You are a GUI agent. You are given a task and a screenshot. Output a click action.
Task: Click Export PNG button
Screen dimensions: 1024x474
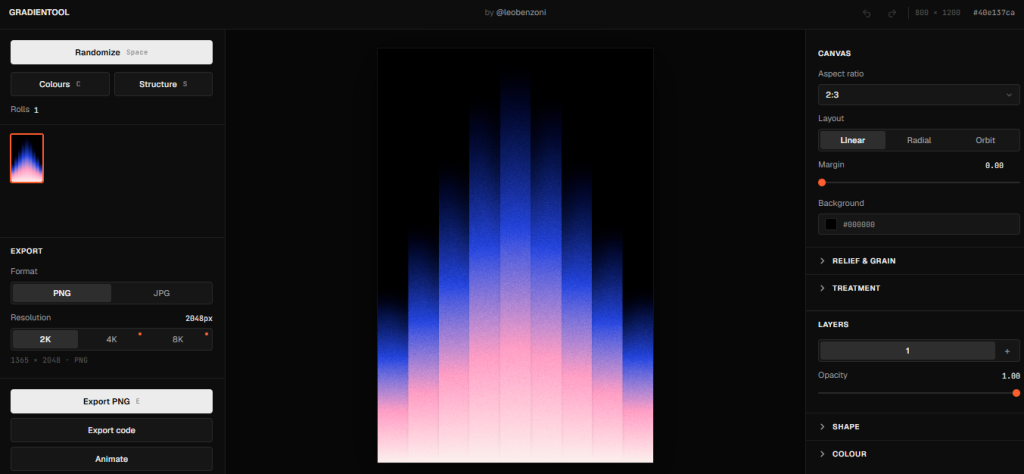coord(112,402)
